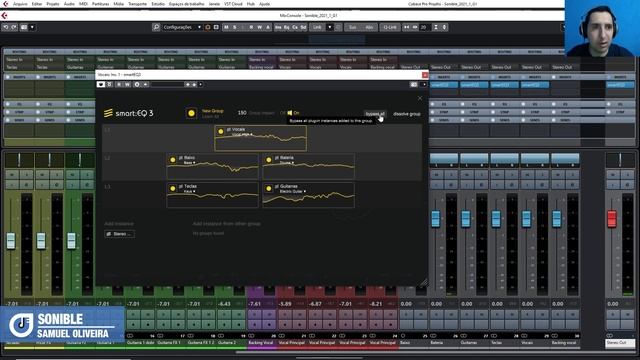Click the -6.43 volume value on green channel
Screen dimensions: 640x360
(224, 304)
